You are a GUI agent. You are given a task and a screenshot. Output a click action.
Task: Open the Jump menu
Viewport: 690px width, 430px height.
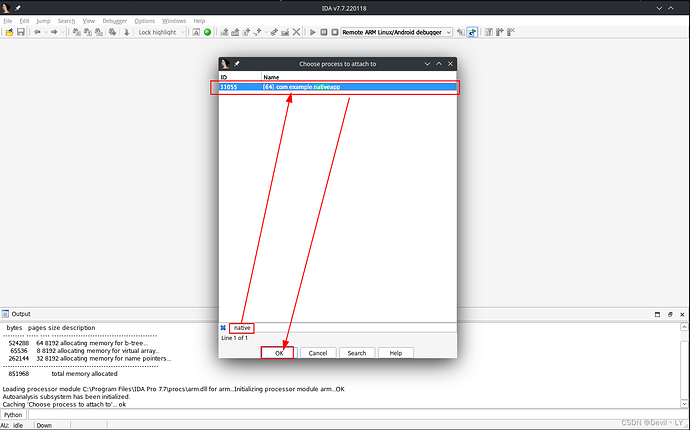coord(43,21)
